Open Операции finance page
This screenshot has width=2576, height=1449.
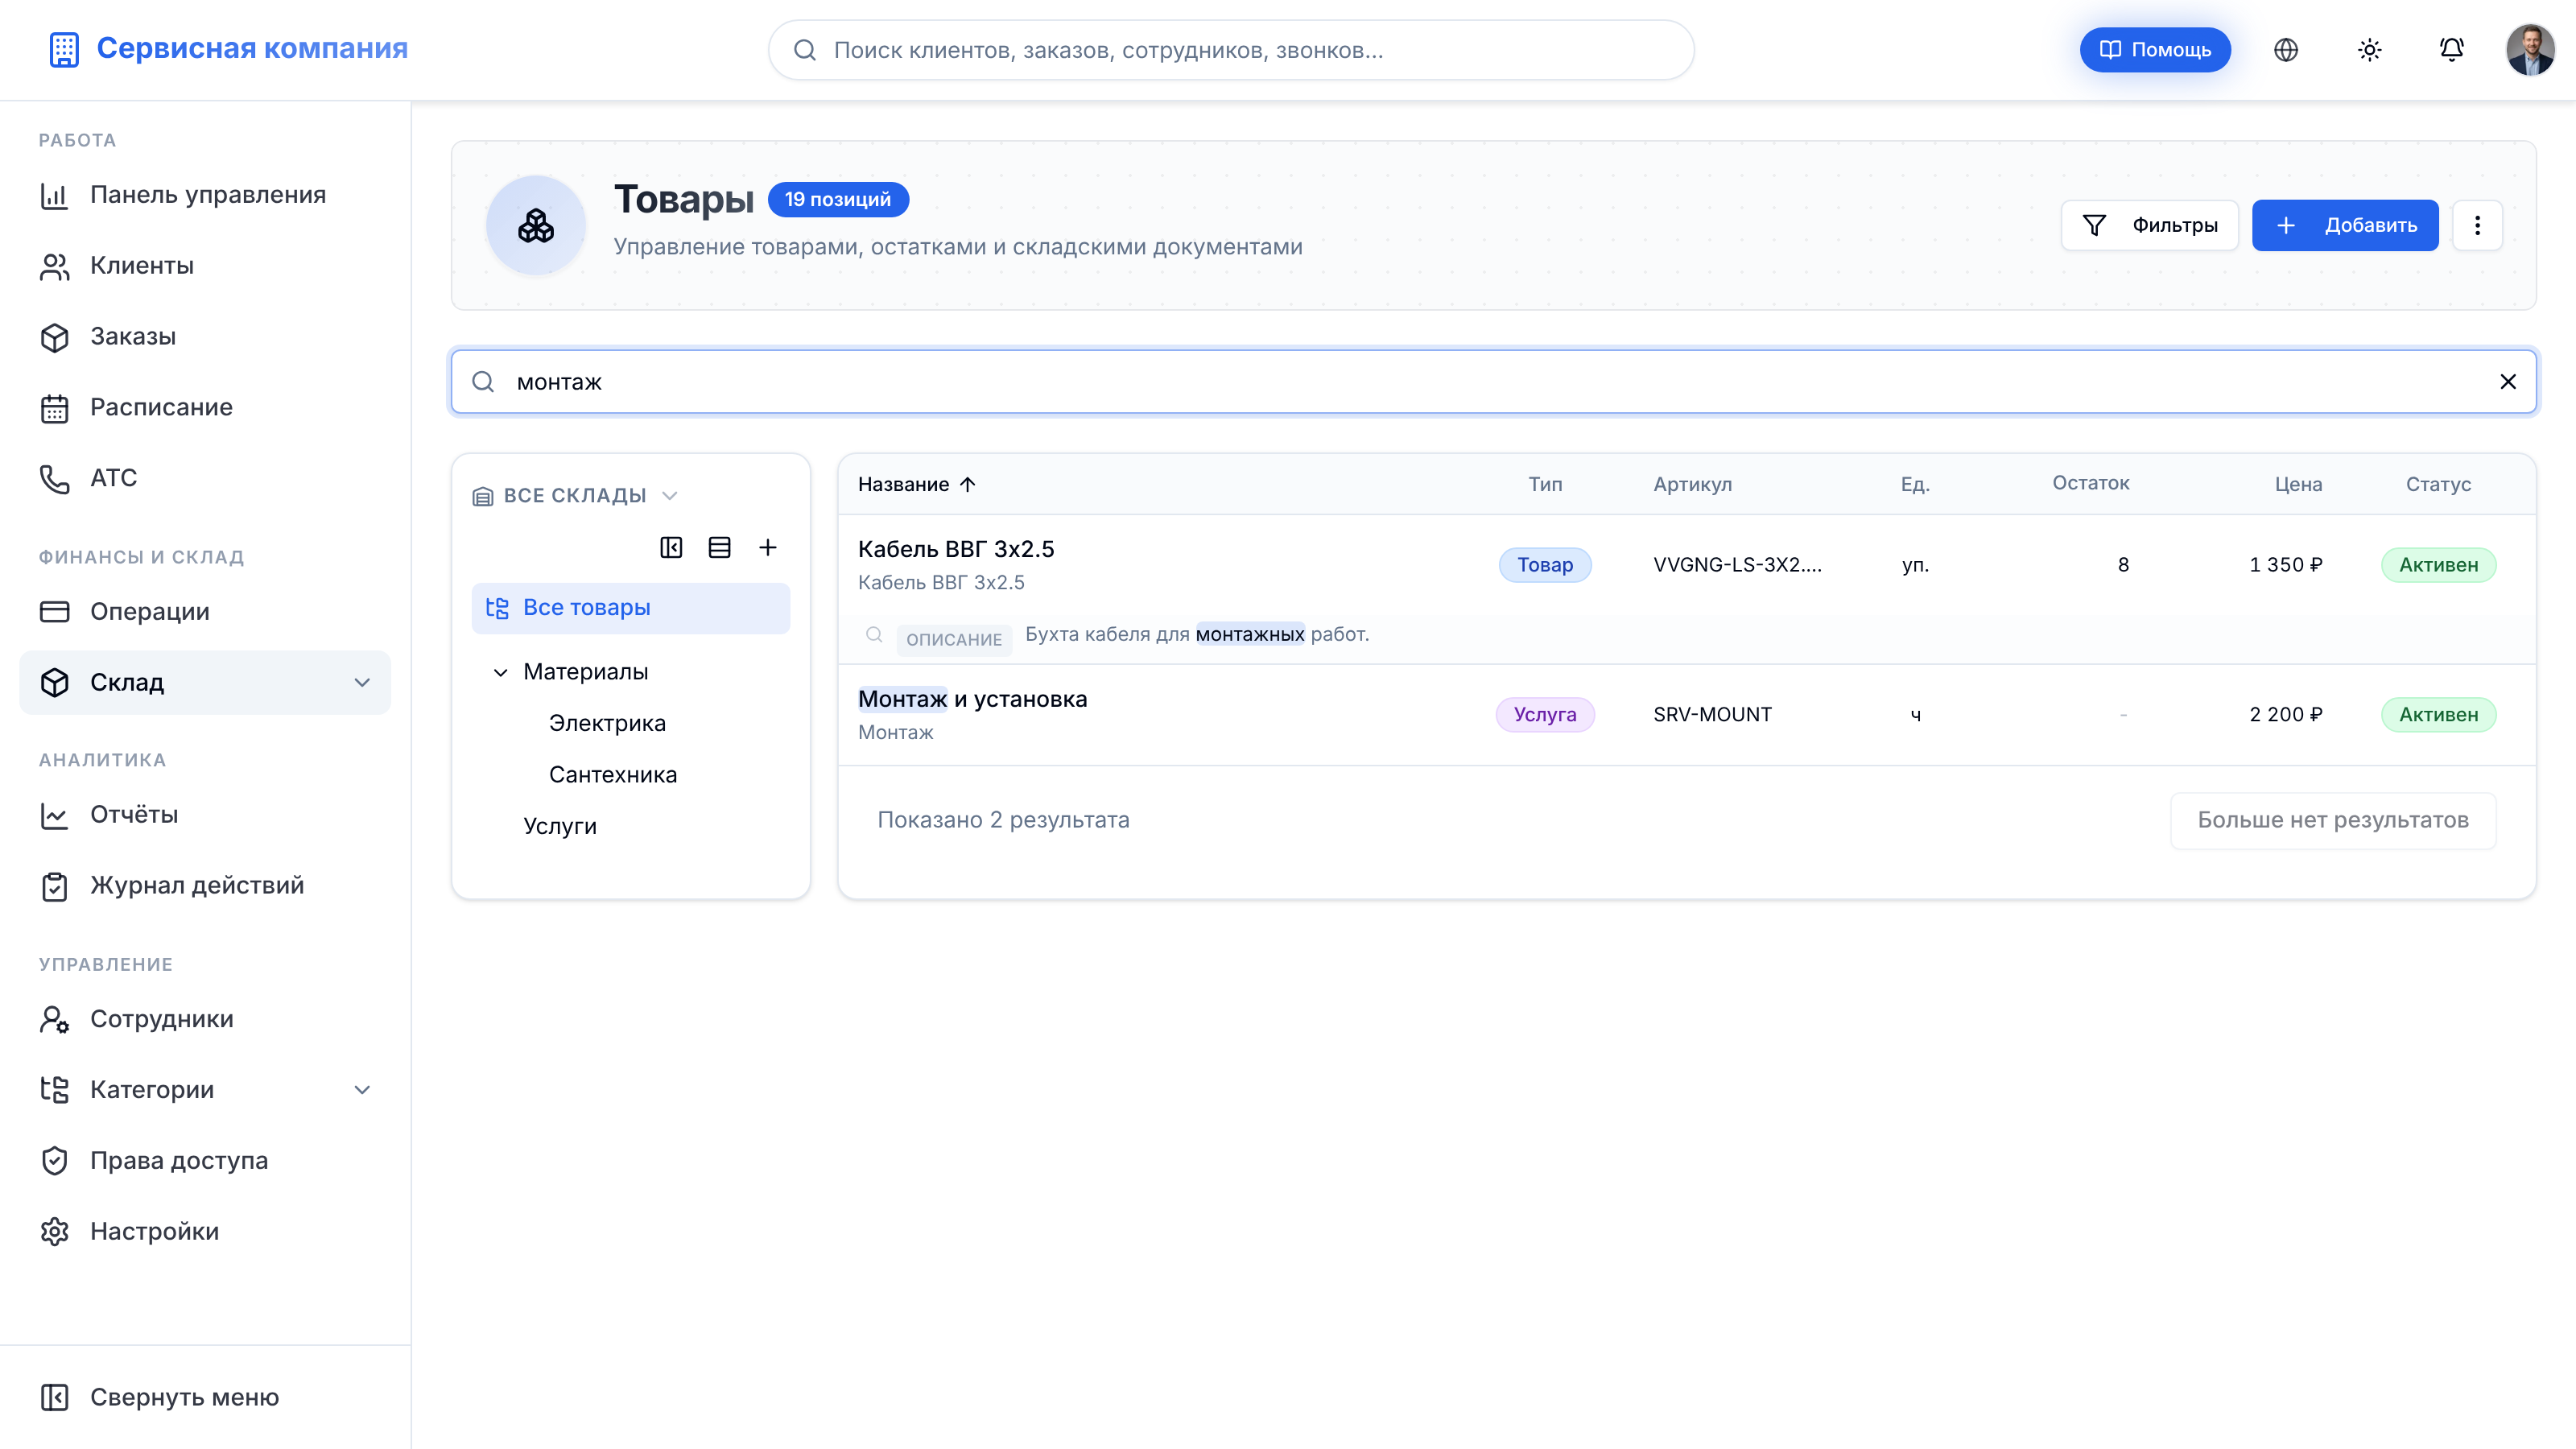point(205,612)
